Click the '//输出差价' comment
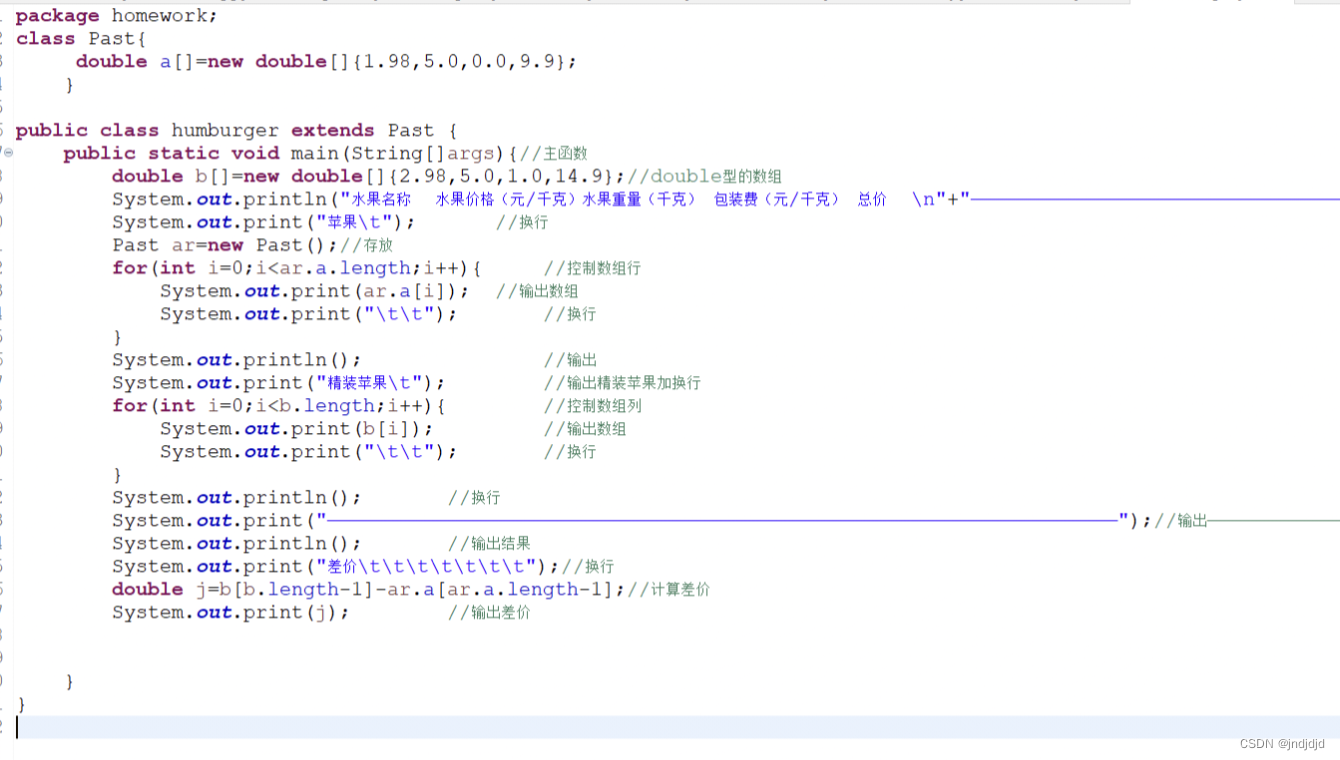Screen dimensions: 1340x760 489,614
